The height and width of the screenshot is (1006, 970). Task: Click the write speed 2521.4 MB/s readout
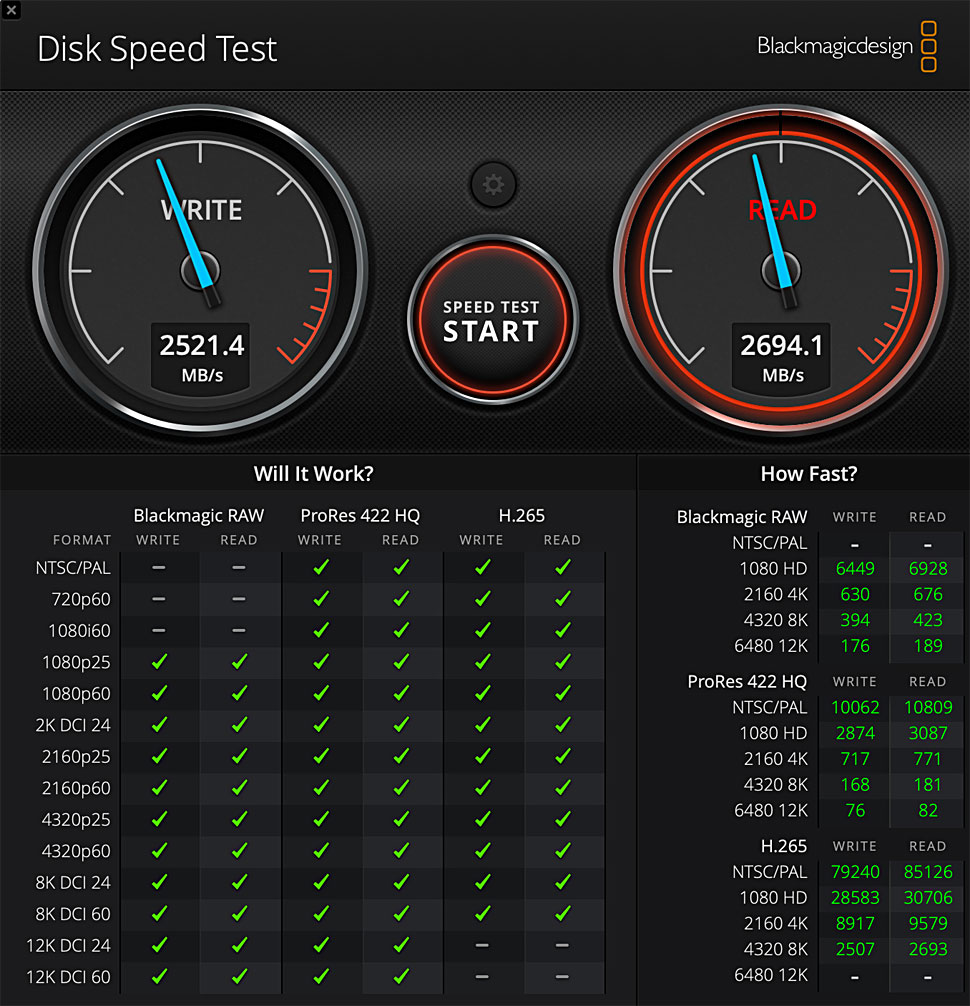coord(201,358)
